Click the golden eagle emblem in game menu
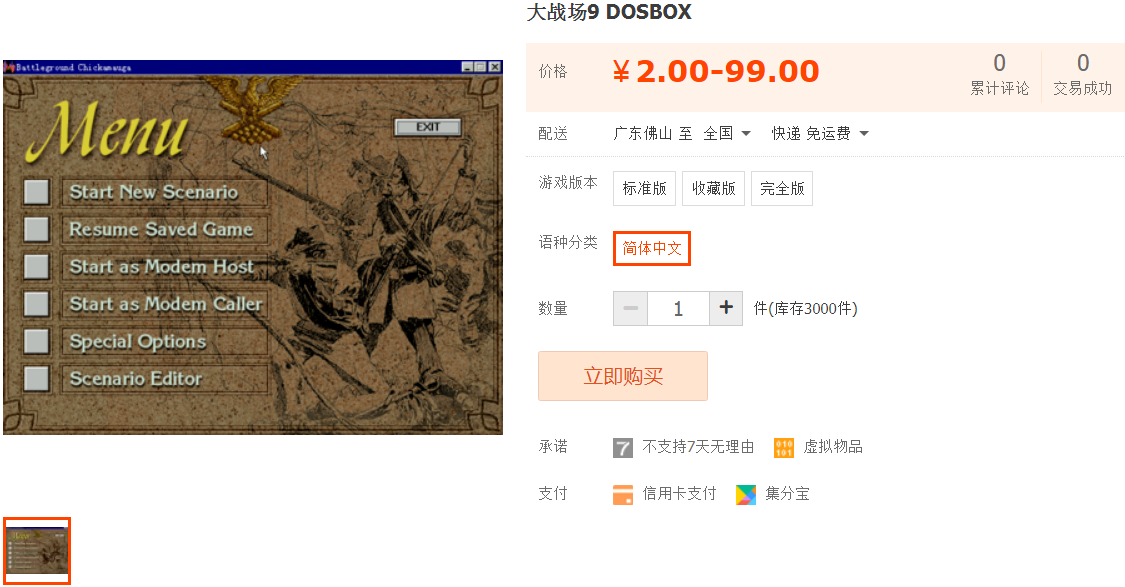Screen dimensions: 1125x587 point(251,108)
